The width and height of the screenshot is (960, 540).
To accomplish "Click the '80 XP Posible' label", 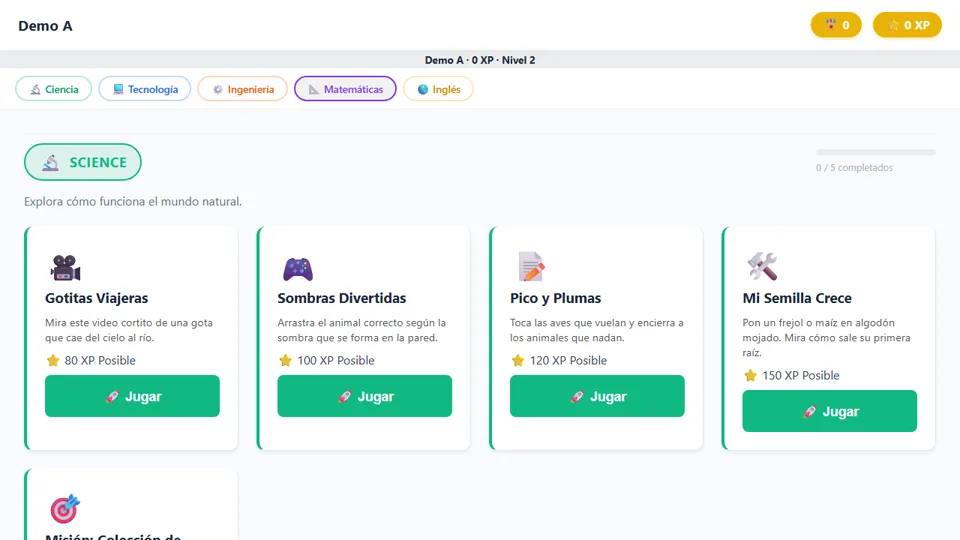I will click(x=100, y=360).
